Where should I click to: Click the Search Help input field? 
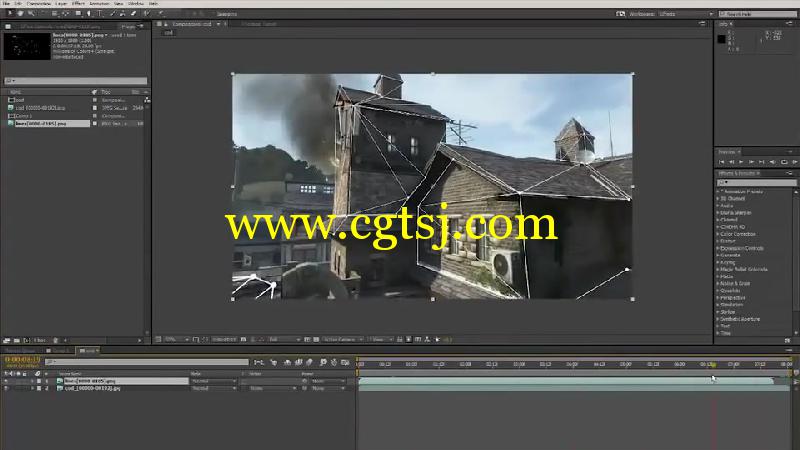point(757,14)
